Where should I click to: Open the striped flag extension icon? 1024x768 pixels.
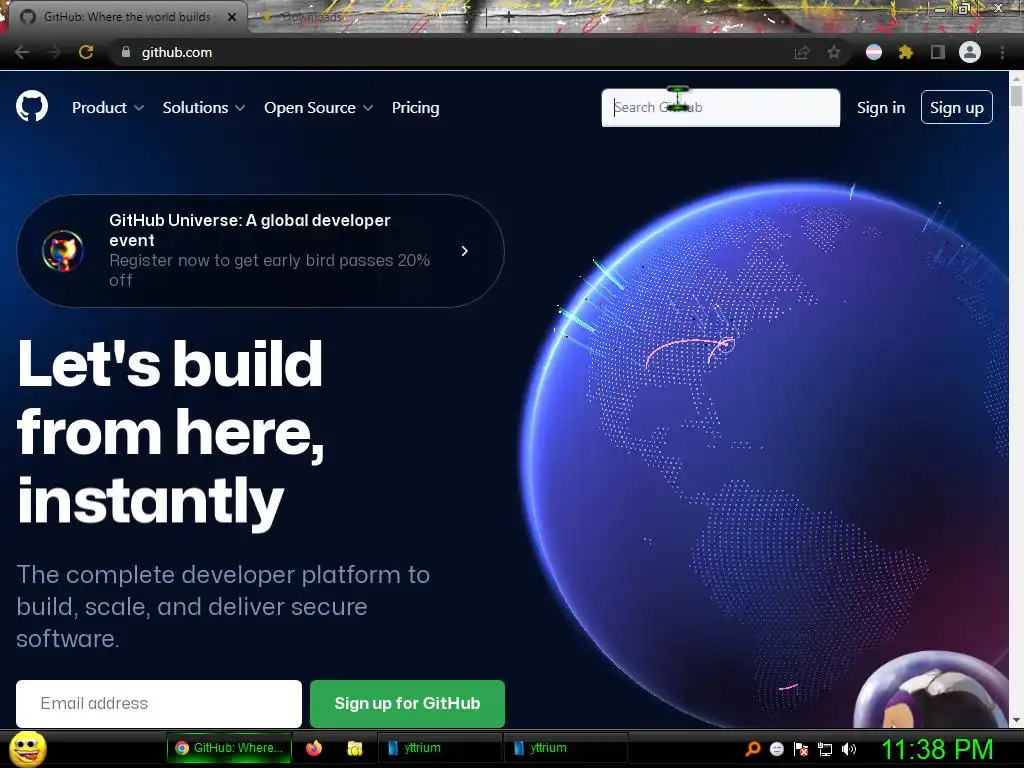click(x=874, y=52)
